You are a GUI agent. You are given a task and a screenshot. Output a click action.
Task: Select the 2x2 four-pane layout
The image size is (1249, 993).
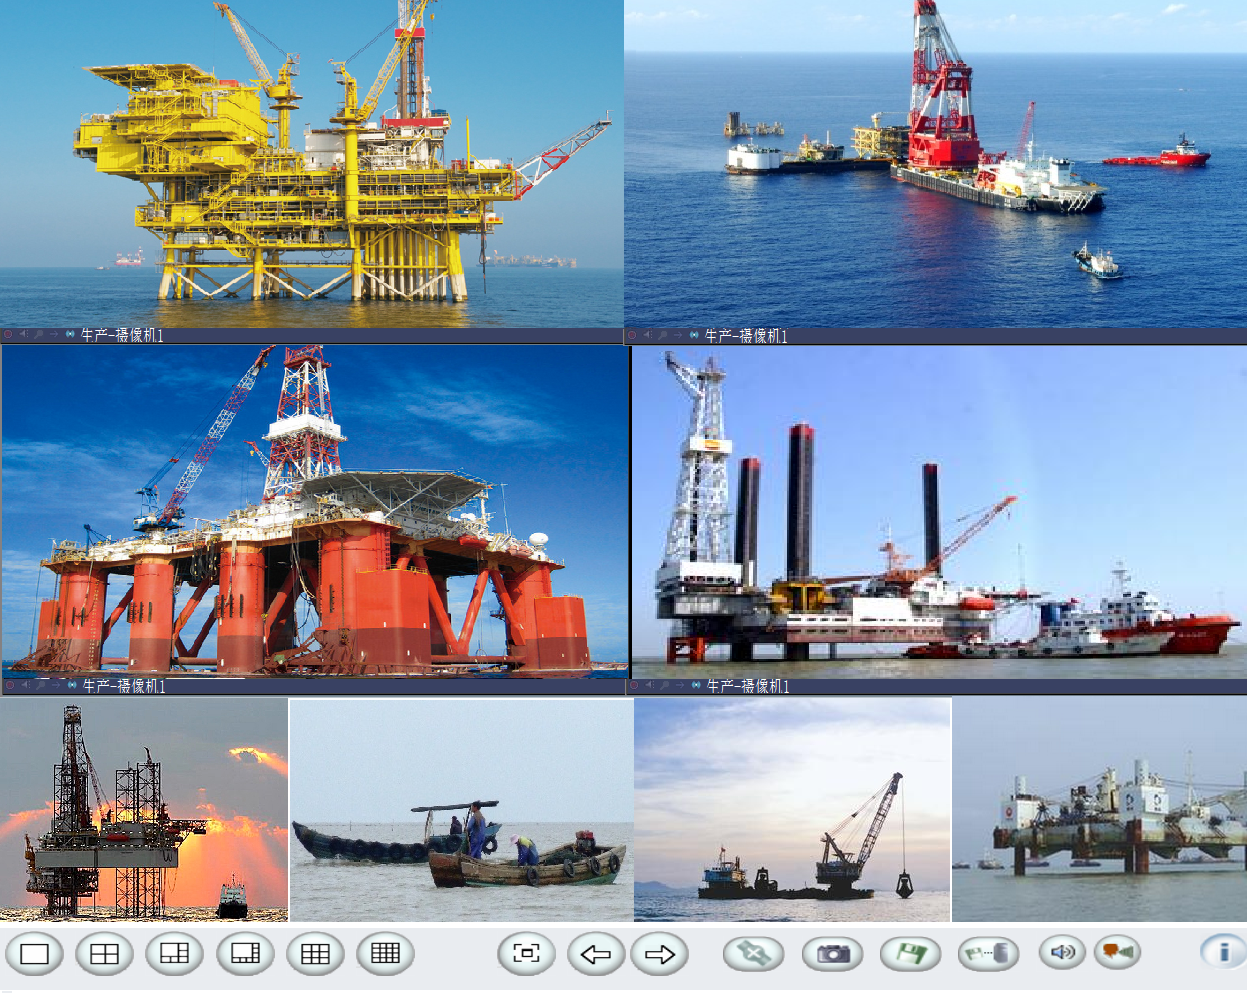105,954
